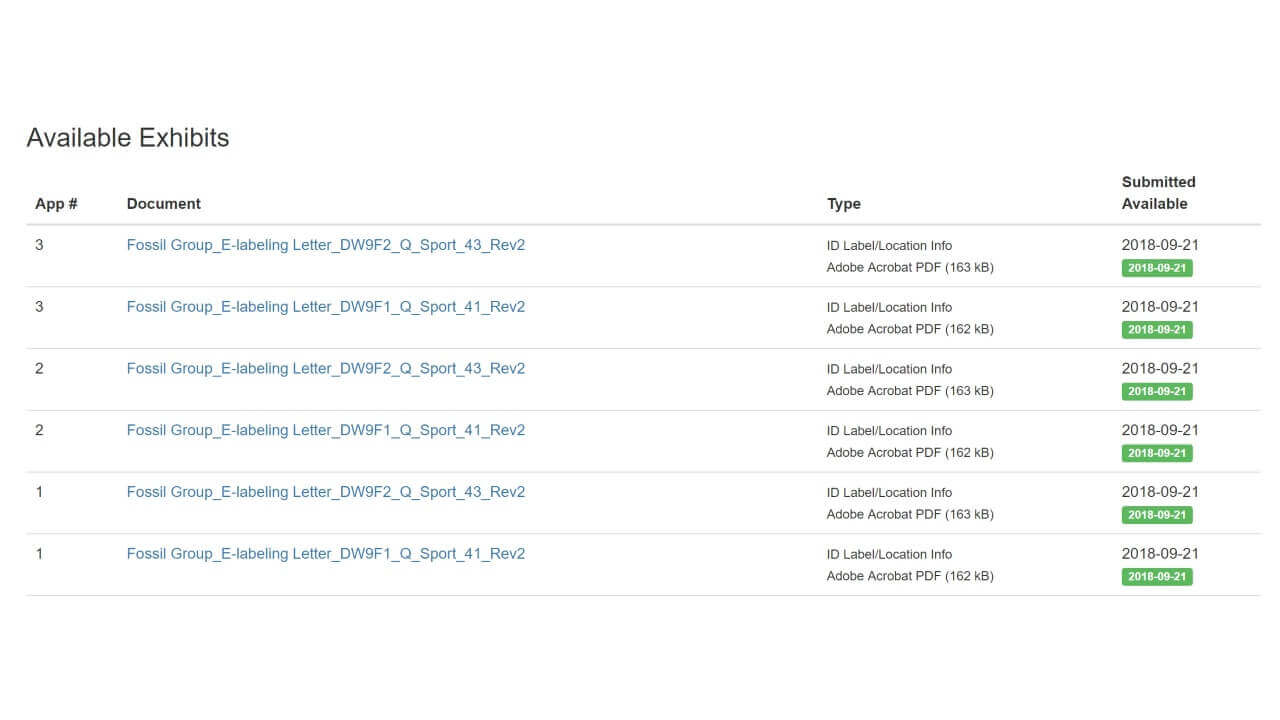Click the "Submitted Available" column header
The height and width of the screenshot is (720, 1280).
(x=1158, y=193)
